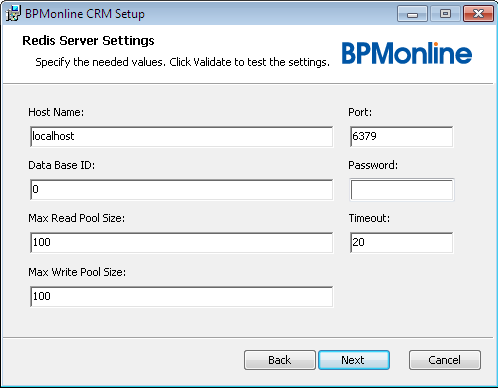This screenshot has height=388, width=498.
Task: Click the setup installer icon in title bar
Action: [13, 13]
